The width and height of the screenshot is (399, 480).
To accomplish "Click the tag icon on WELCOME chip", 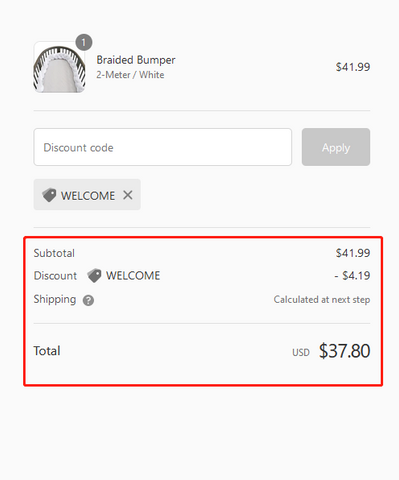I will coord(49,195).
